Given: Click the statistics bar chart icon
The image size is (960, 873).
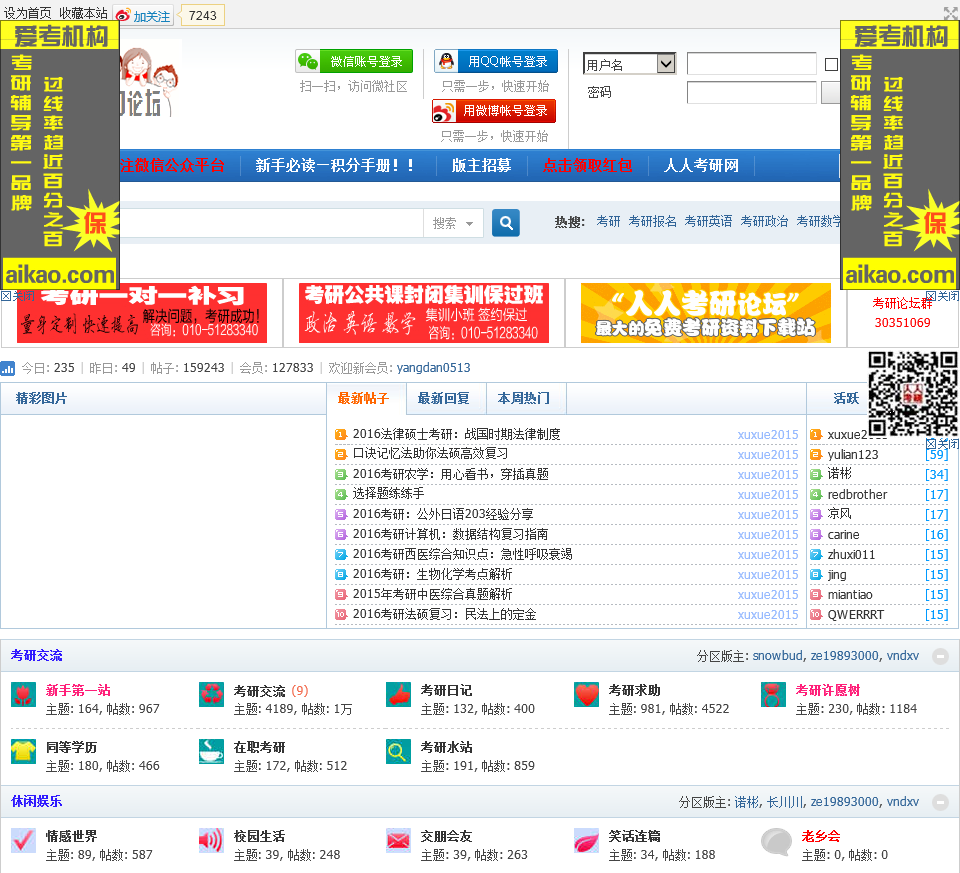Looking at the screenshot, I should click(8, 368).
